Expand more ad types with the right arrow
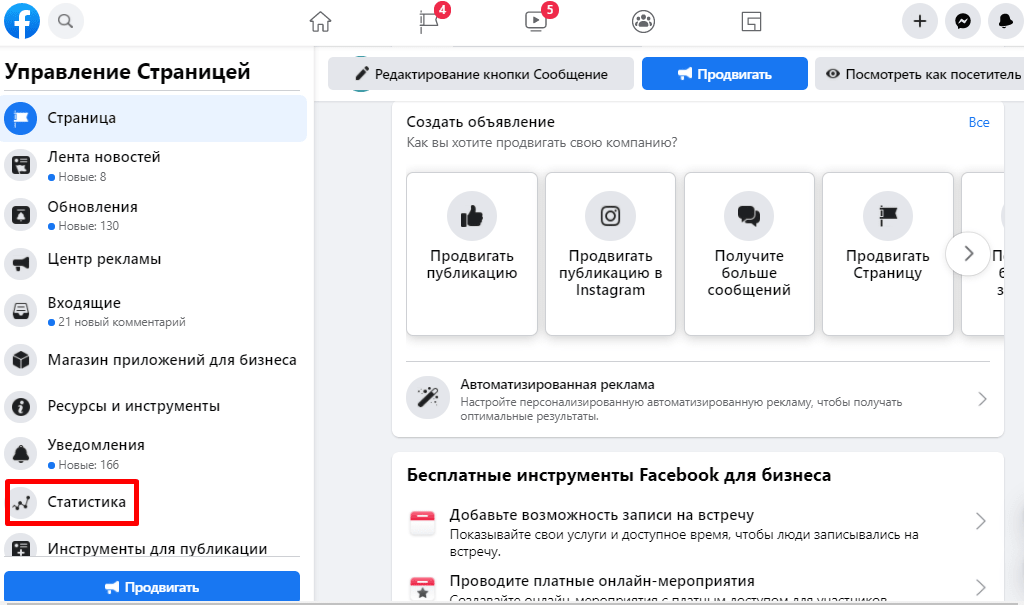The image size is (1024, 605). tap(968, 254)
